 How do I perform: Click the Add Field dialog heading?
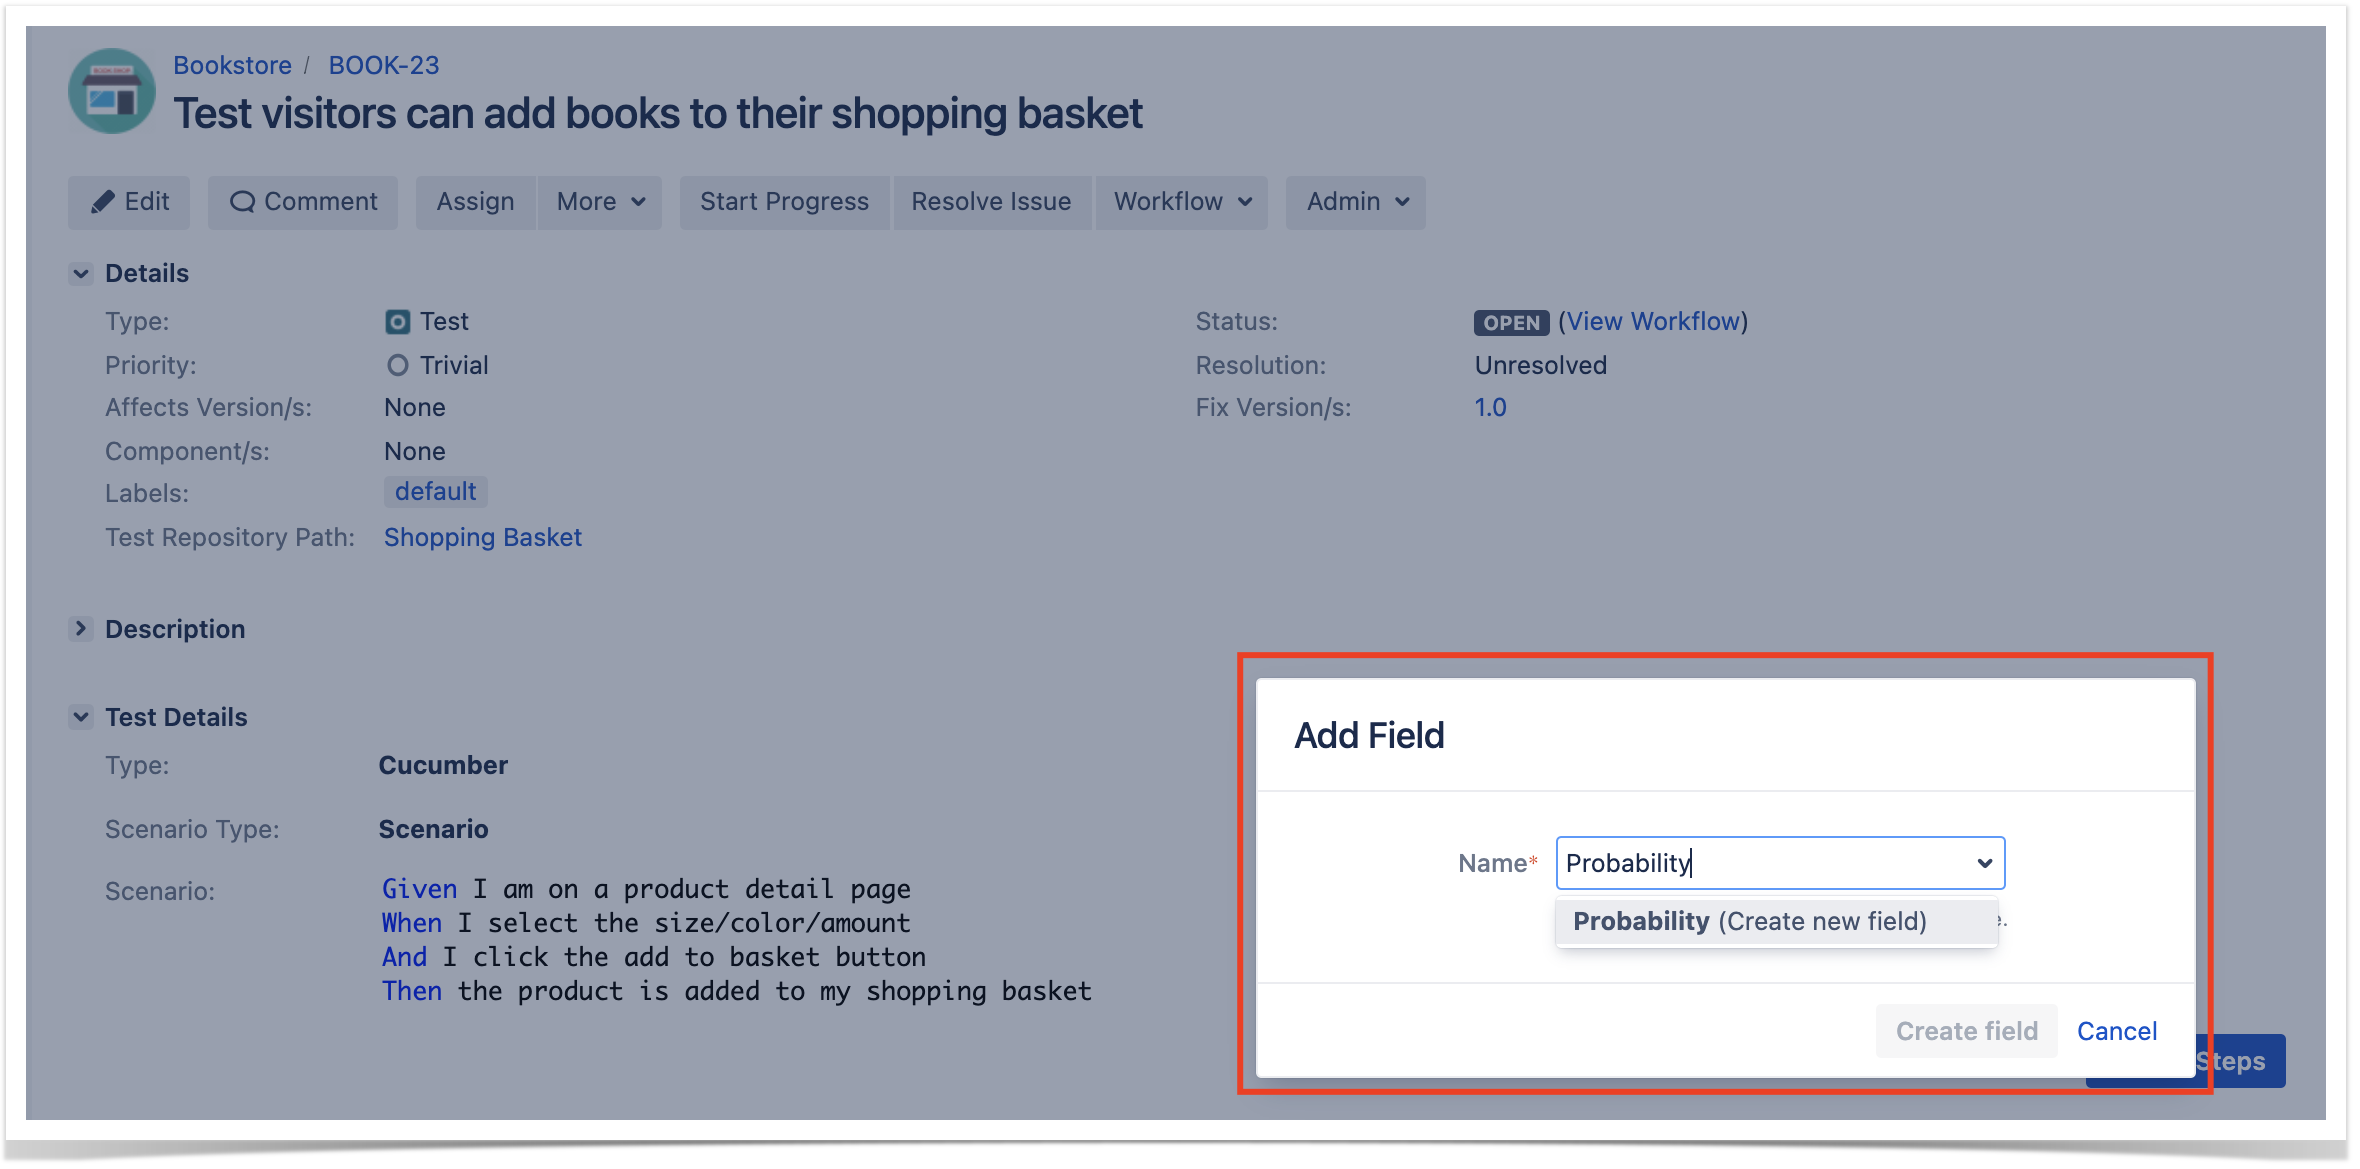pyautogui.click(x=1369, y=736)
